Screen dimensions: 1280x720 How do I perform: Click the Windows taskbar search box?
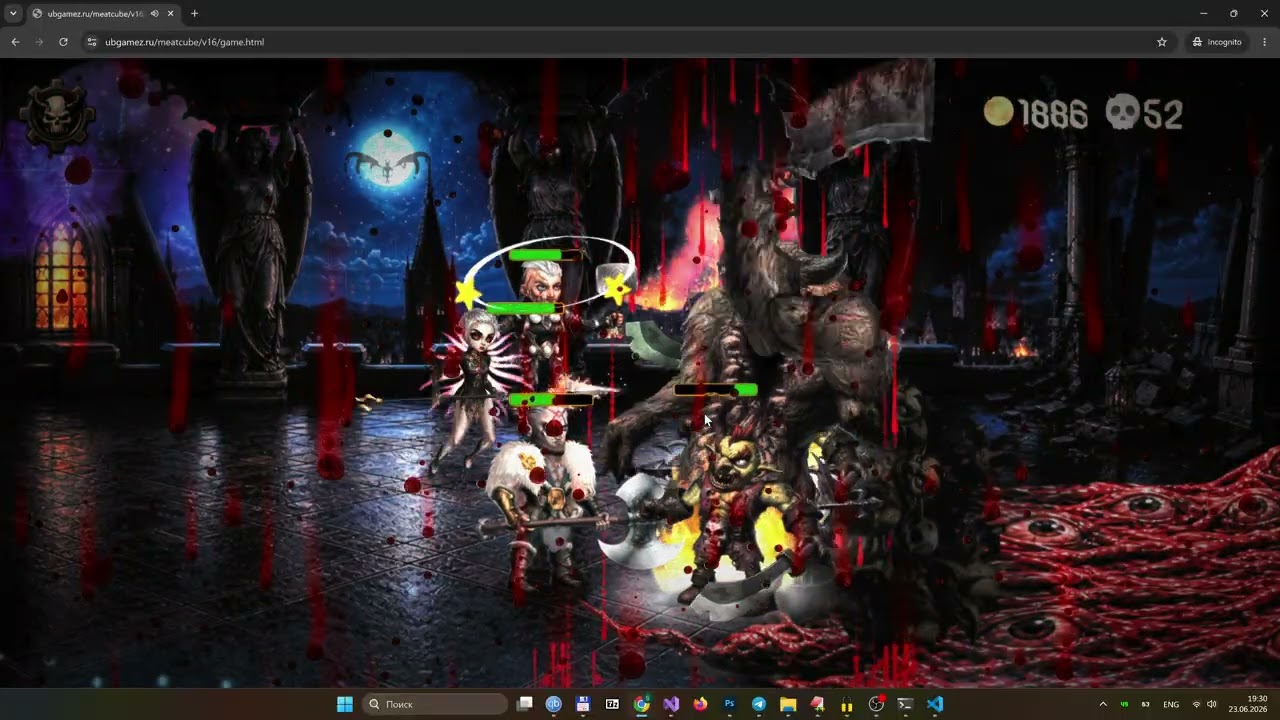point(433,704)
